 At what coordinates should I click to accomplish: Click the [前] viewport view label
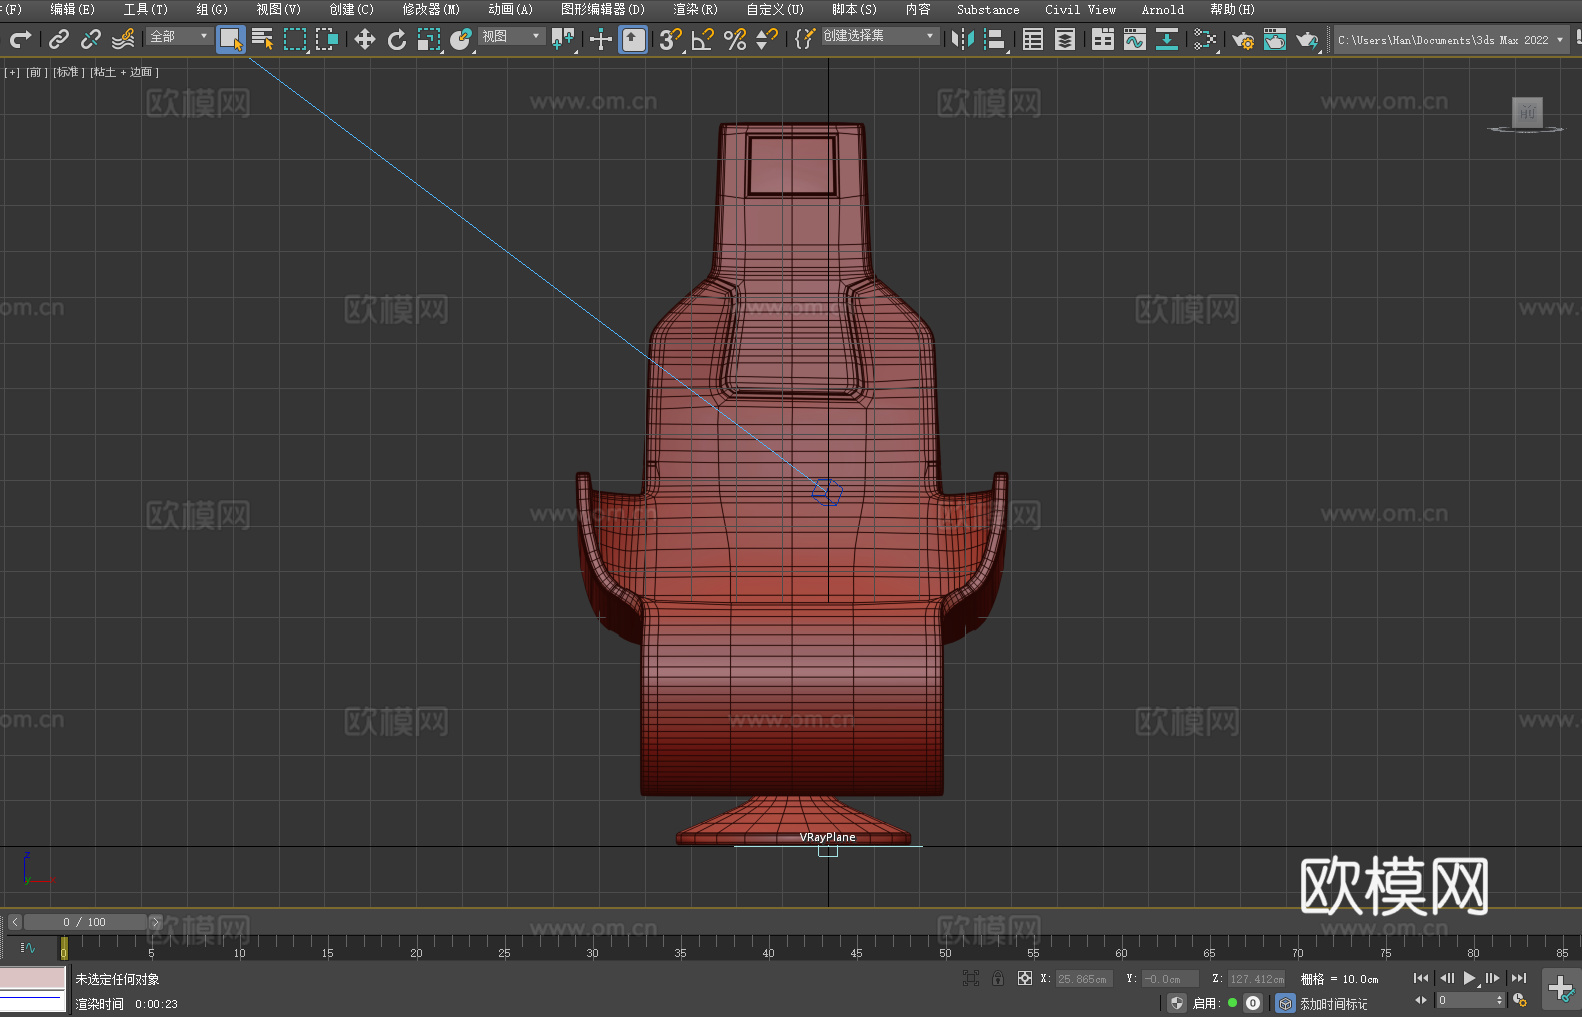coord(37,72)
